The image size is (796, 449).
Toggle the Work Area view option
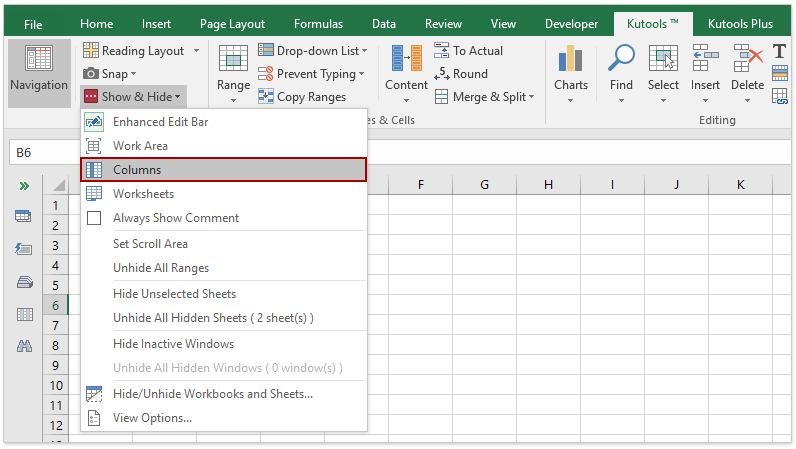(140, 146)
